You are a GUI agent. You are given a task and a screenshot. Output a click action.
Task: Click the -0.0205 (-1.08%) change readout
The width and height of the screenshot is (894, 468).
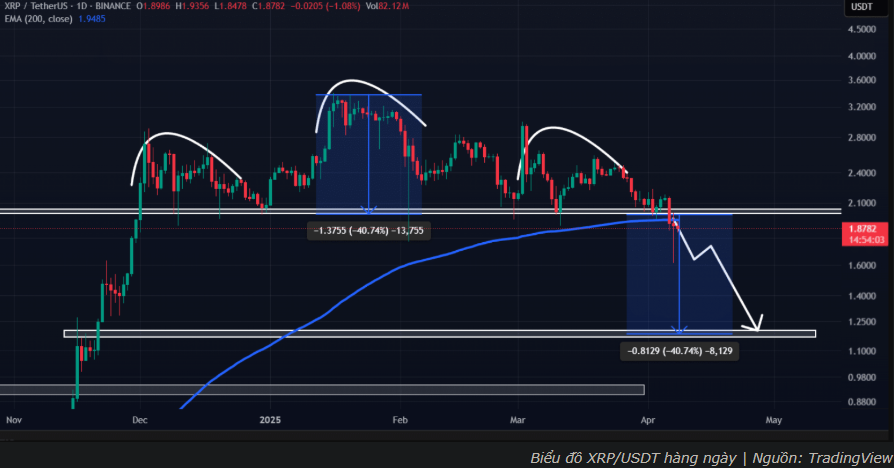pos(325,6)
